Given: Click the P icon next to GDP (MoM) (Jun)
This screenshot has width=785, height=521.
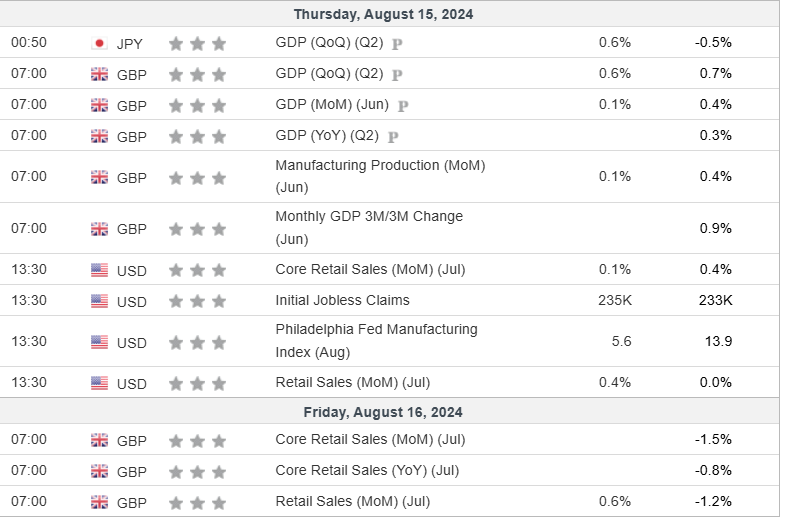Looking at the screenshot, I should 403,105.
